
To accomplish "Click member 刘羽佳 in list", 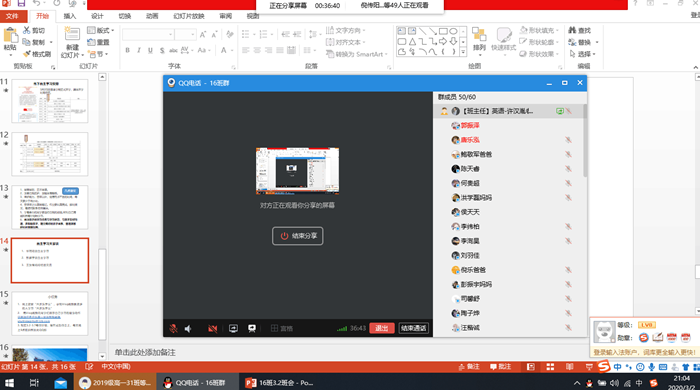I will (508, 256).
